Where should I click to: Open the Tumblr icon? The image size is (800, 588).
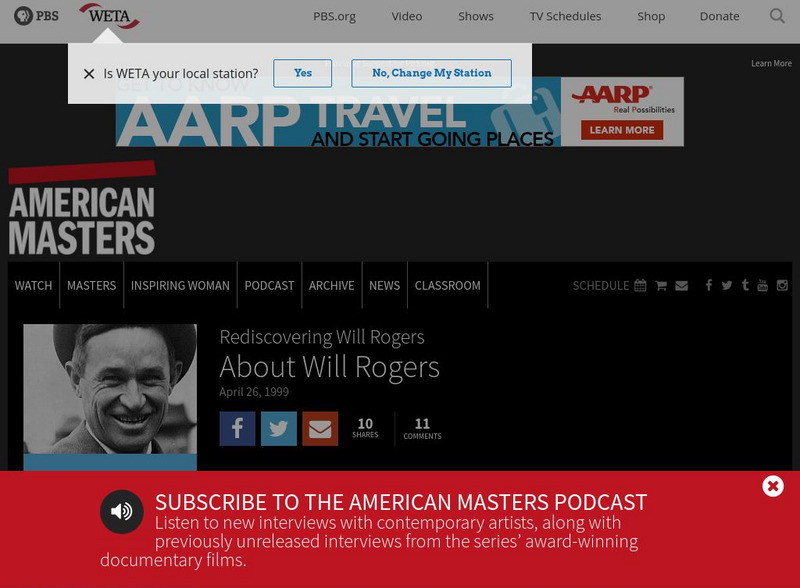coord(745,285)
